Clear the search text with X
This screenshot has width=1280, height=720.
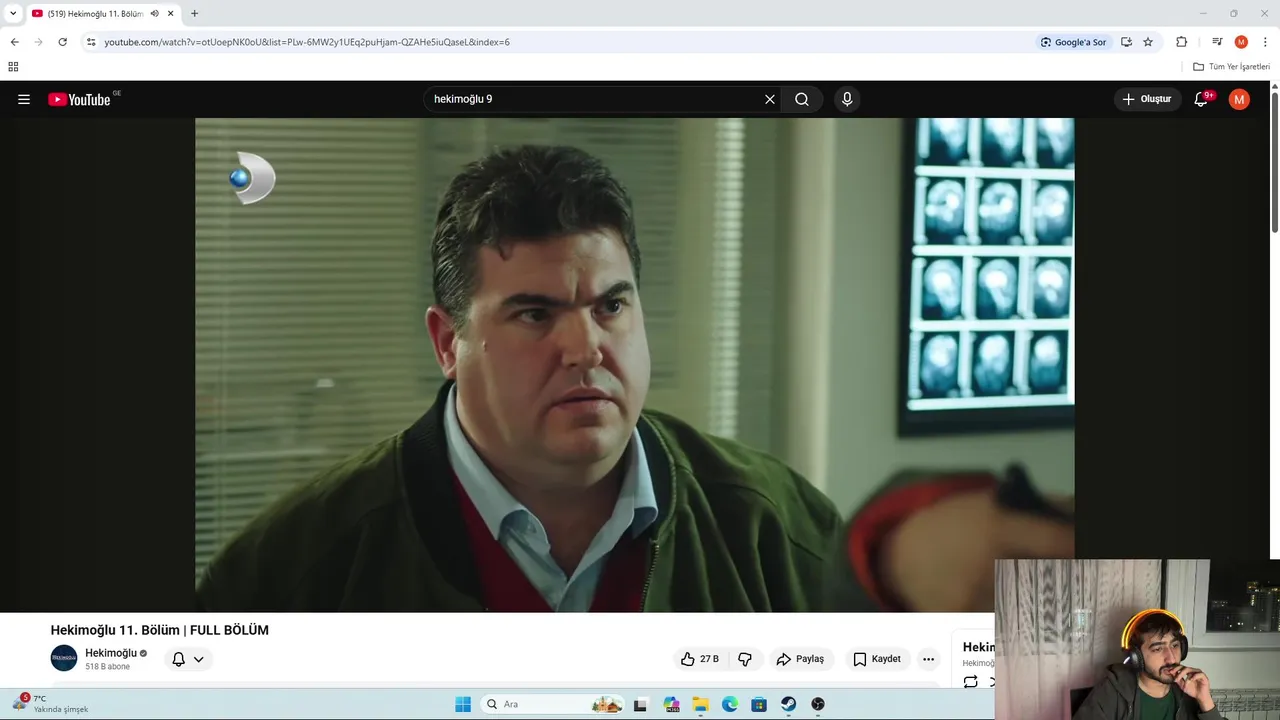tap(770, 99)
